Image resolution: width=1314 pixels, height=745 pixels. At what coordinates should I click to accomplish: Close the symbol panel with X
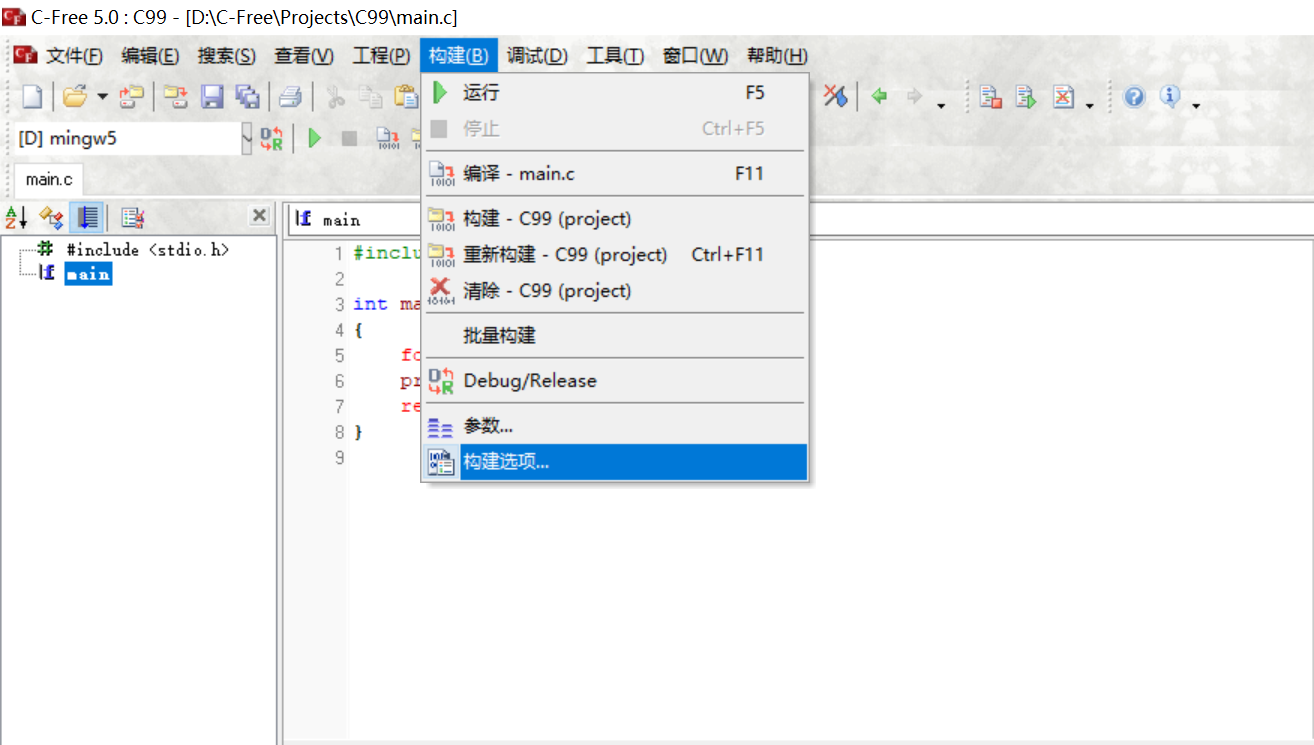coord(259,215)
